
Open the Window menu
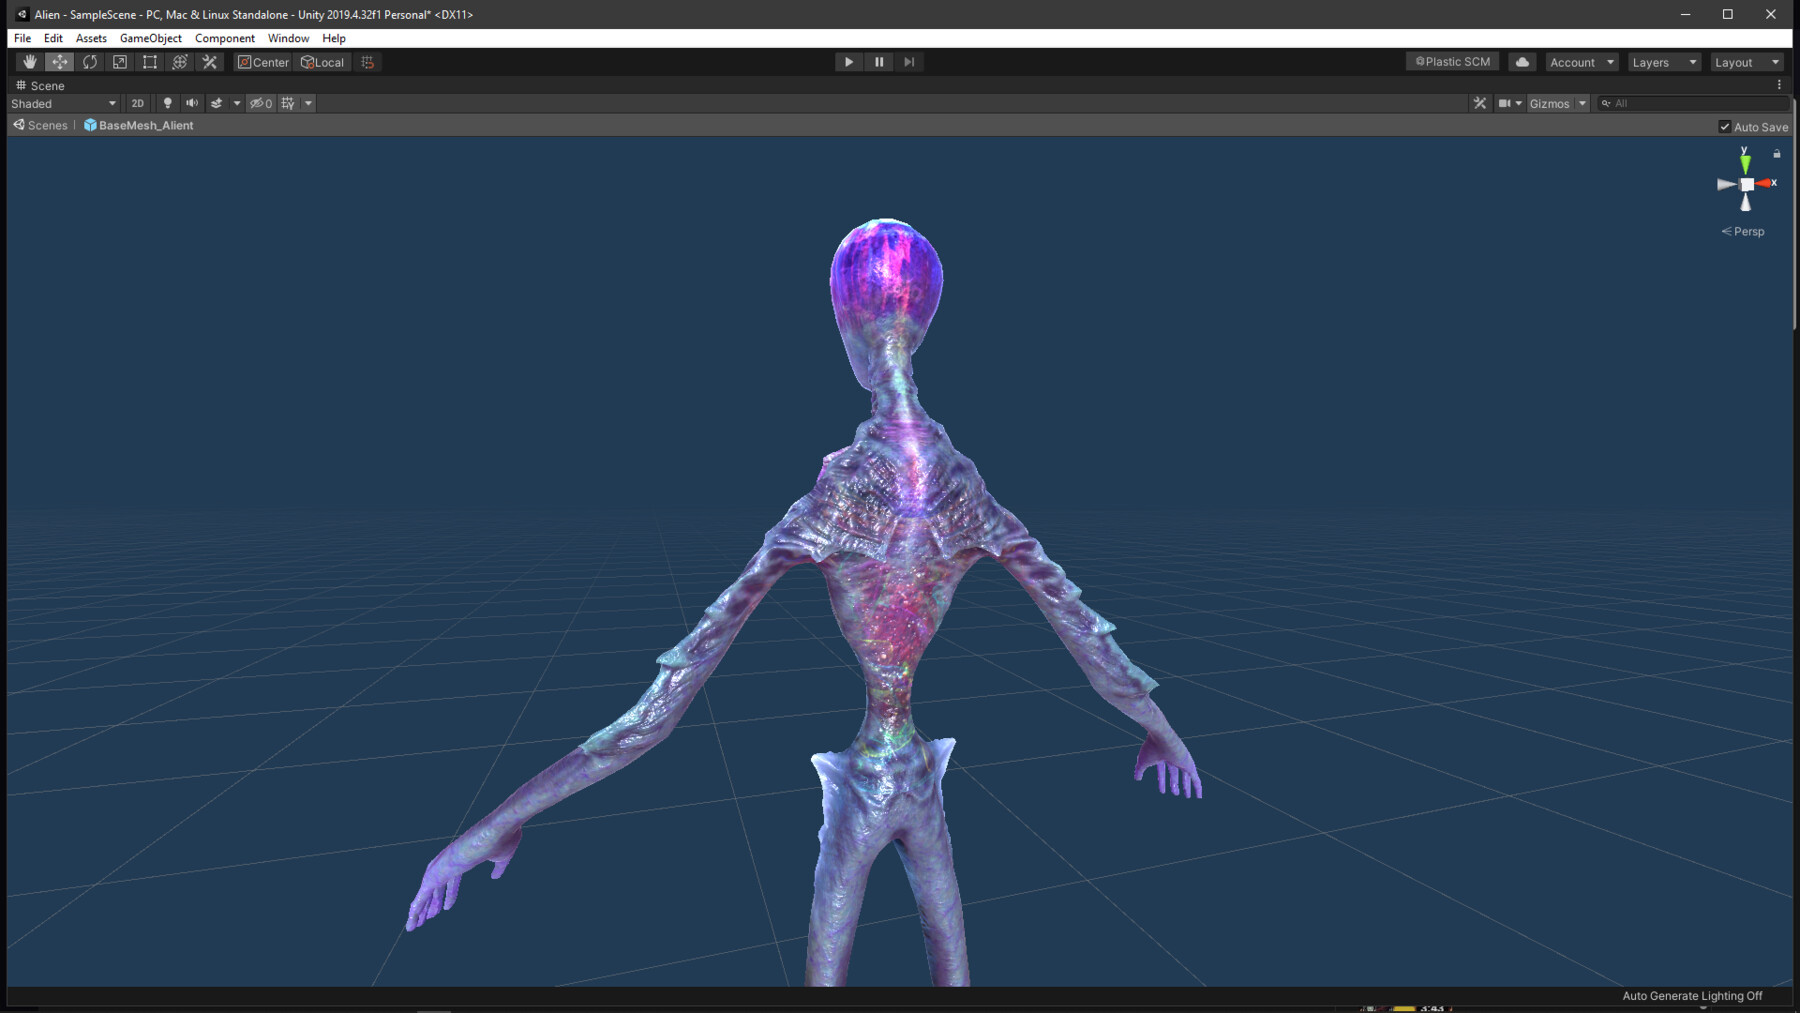[288, 38]
